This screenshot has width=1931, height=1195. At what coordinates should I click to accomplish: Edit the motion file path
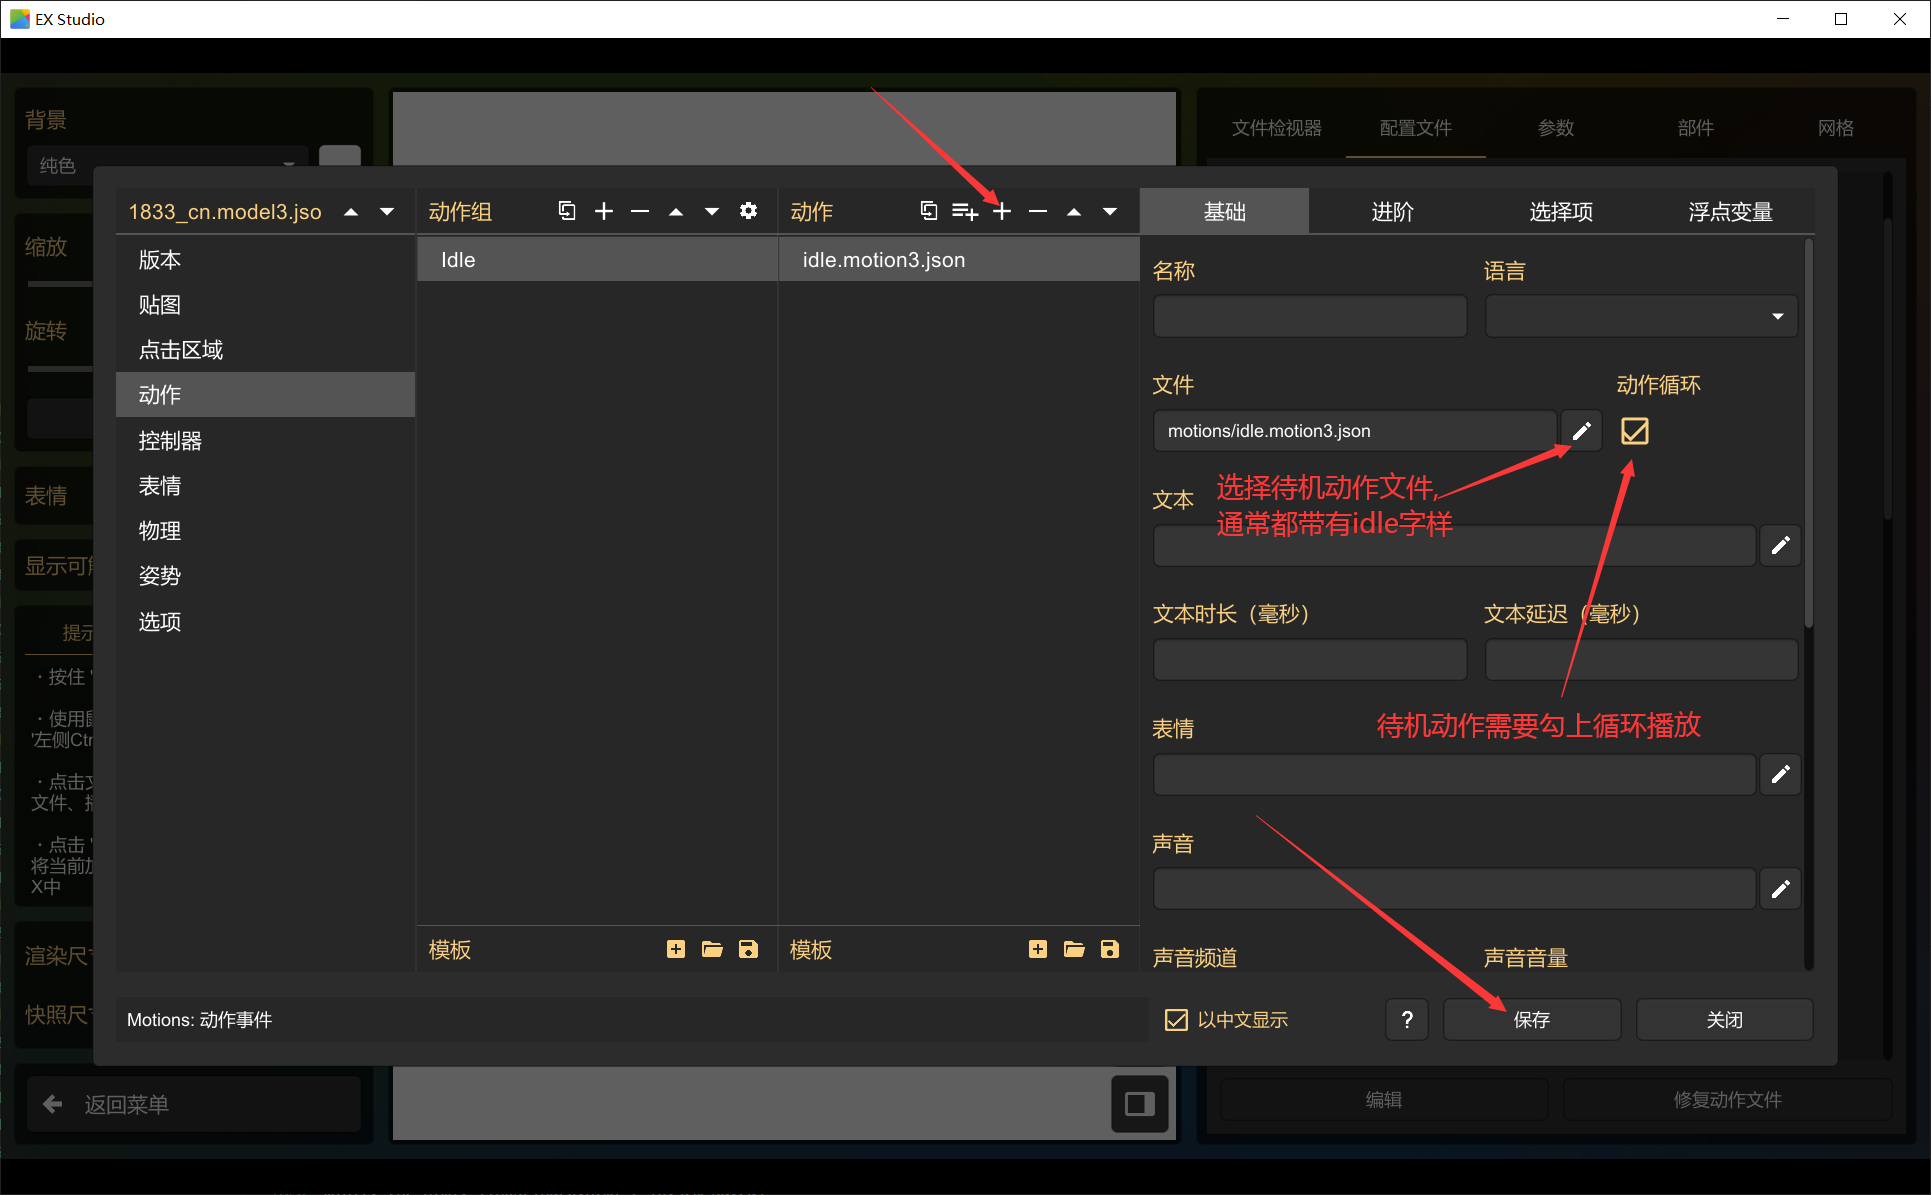pos(1581,431)
